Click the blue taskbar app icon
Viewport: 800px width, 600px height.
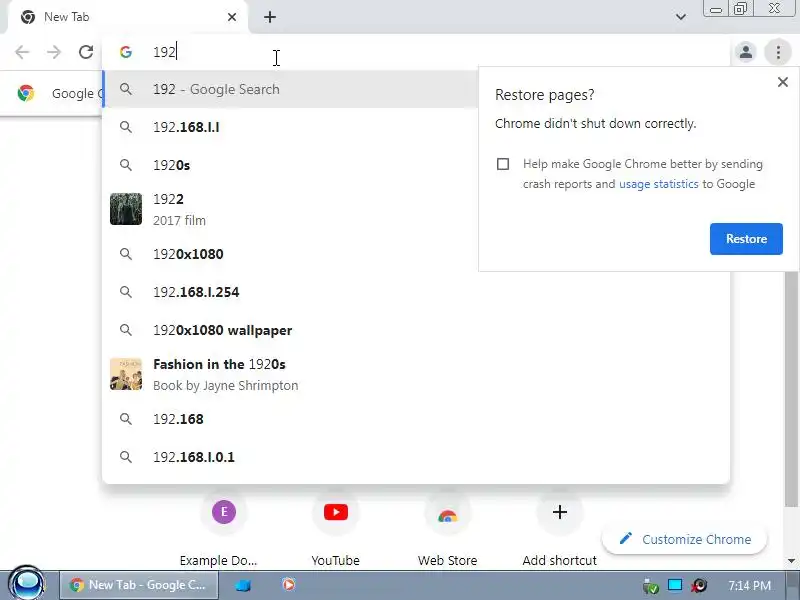tap(243, 585)
